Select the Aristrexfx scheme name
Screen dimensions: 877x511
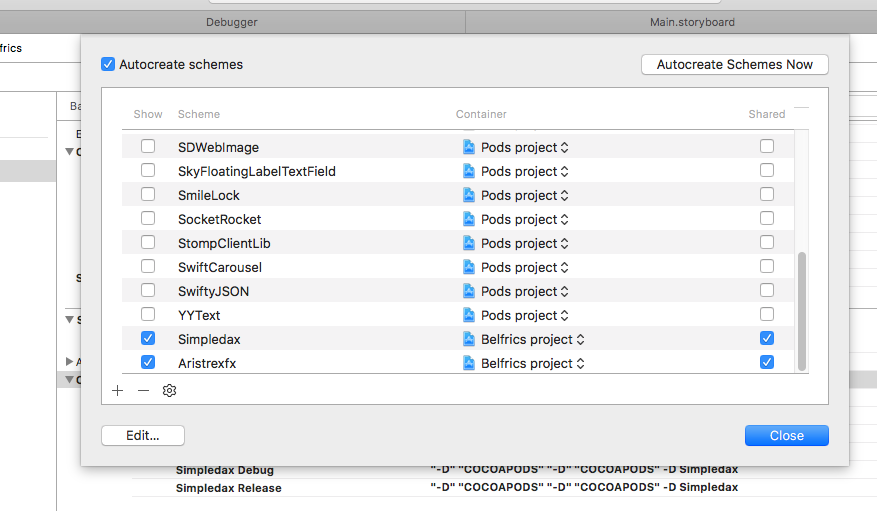[207, 363]
